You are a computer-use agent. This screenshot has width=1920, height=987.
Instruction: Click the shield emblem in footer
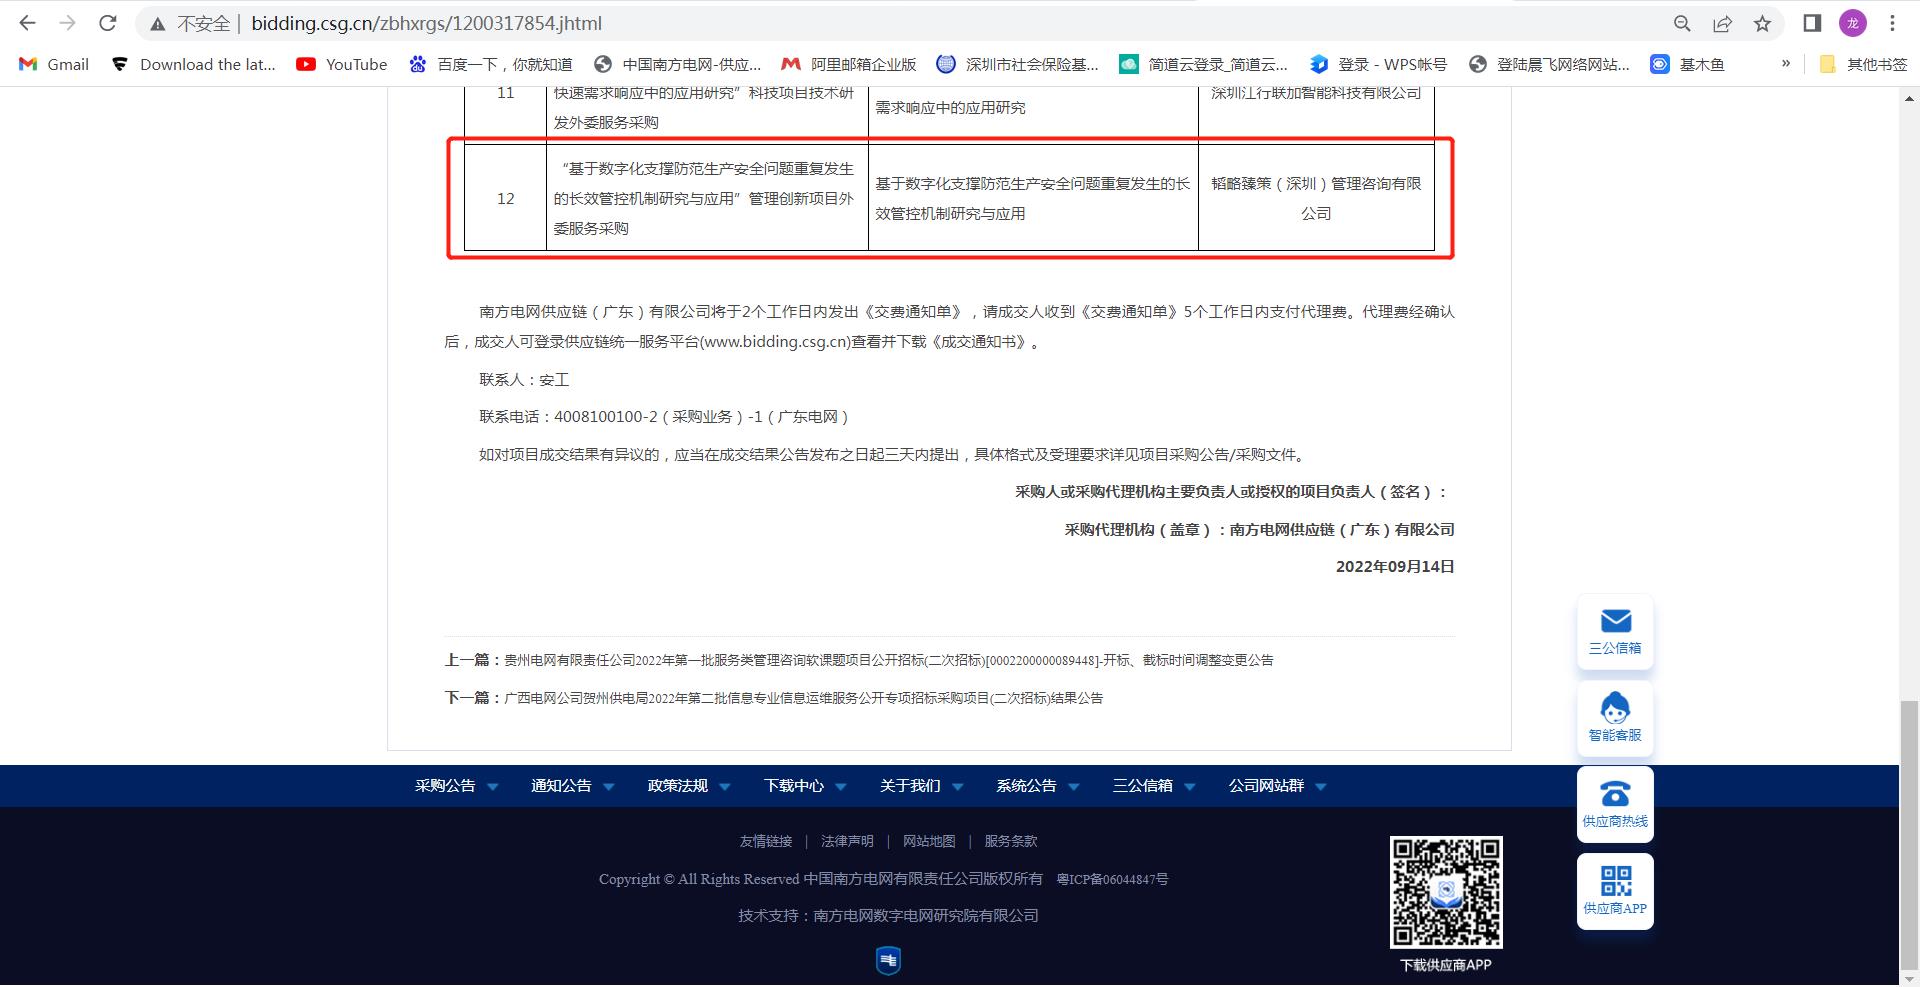pos(888,961)
